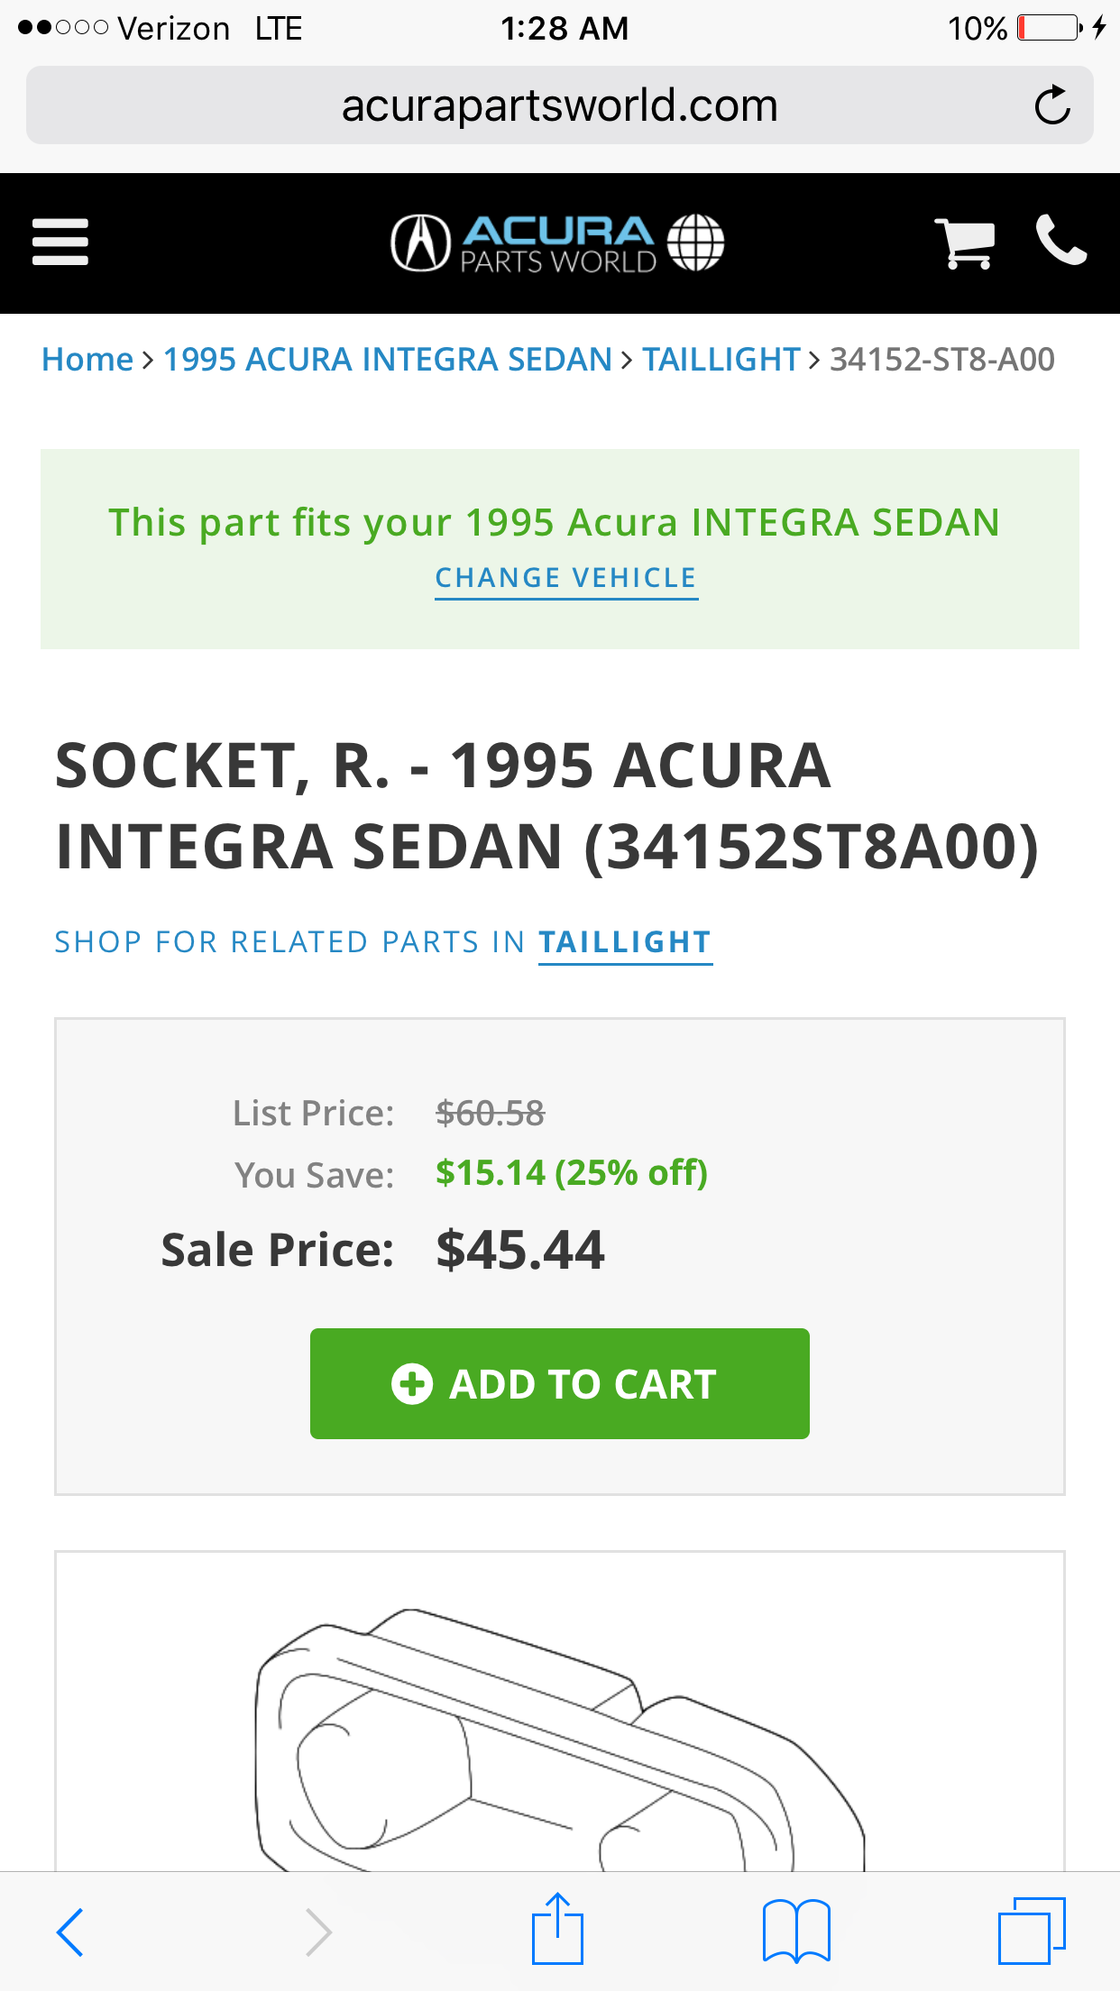Add the socket to the cart

(x=559, y=1384)
